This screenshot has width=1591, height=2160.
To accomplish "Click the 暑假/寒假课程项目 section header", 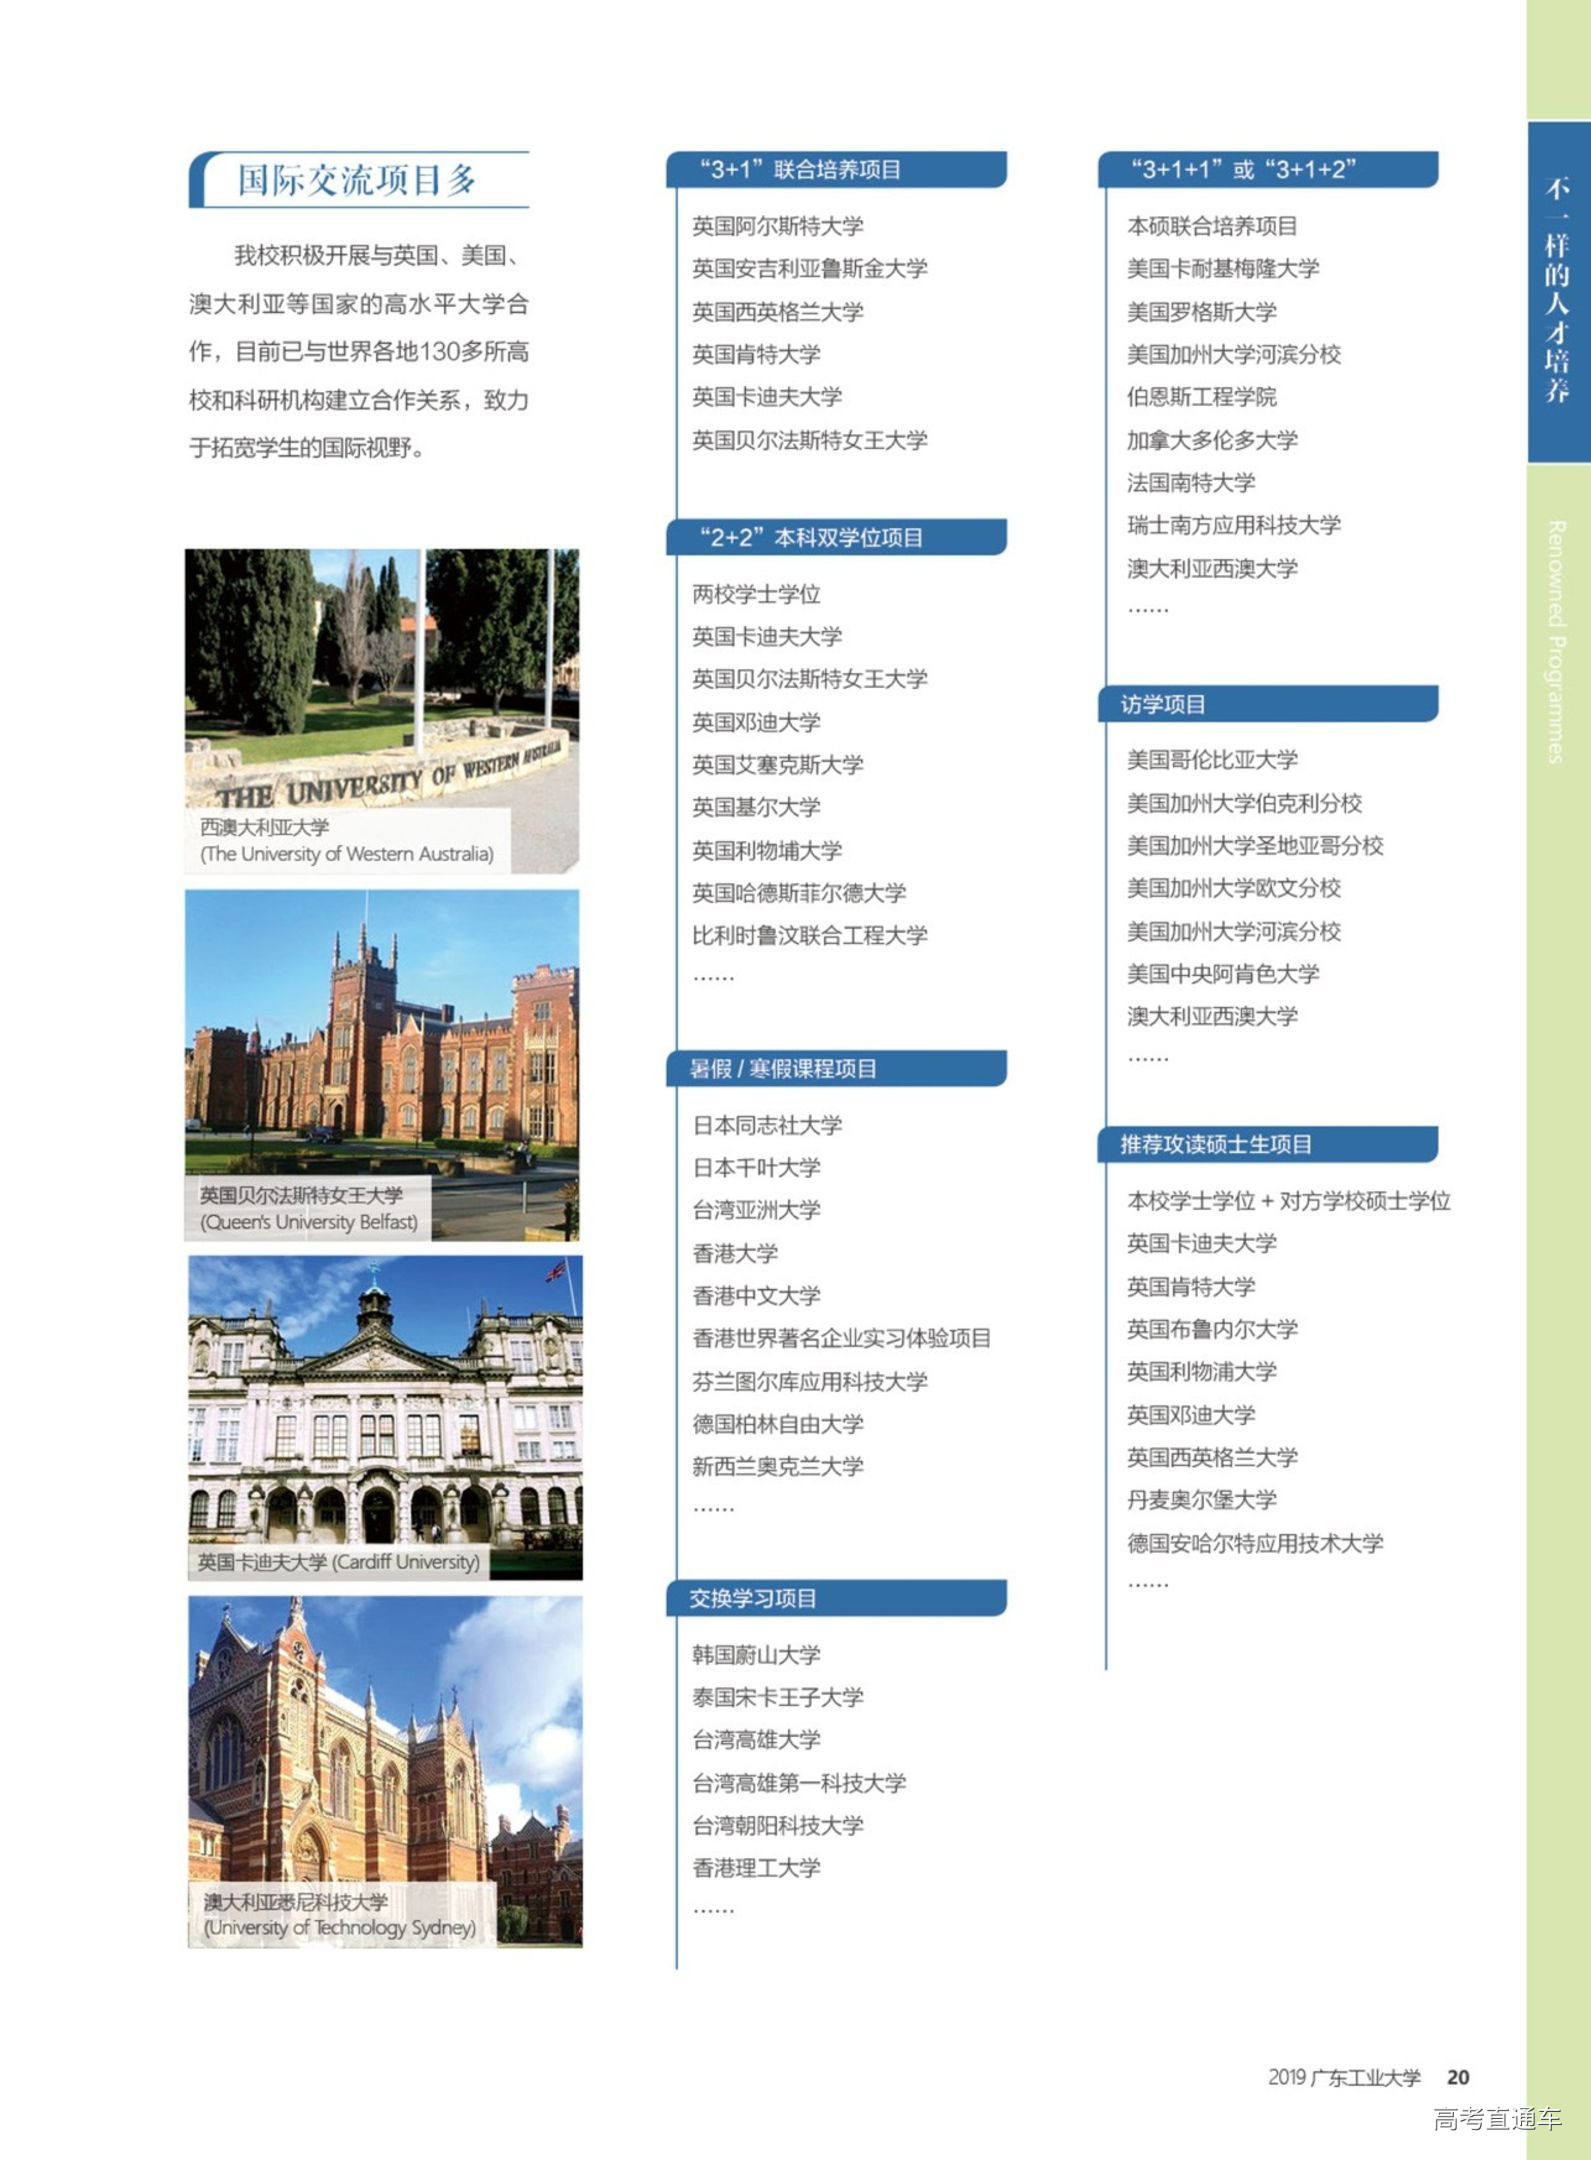I will click(x=836, y=1069).
